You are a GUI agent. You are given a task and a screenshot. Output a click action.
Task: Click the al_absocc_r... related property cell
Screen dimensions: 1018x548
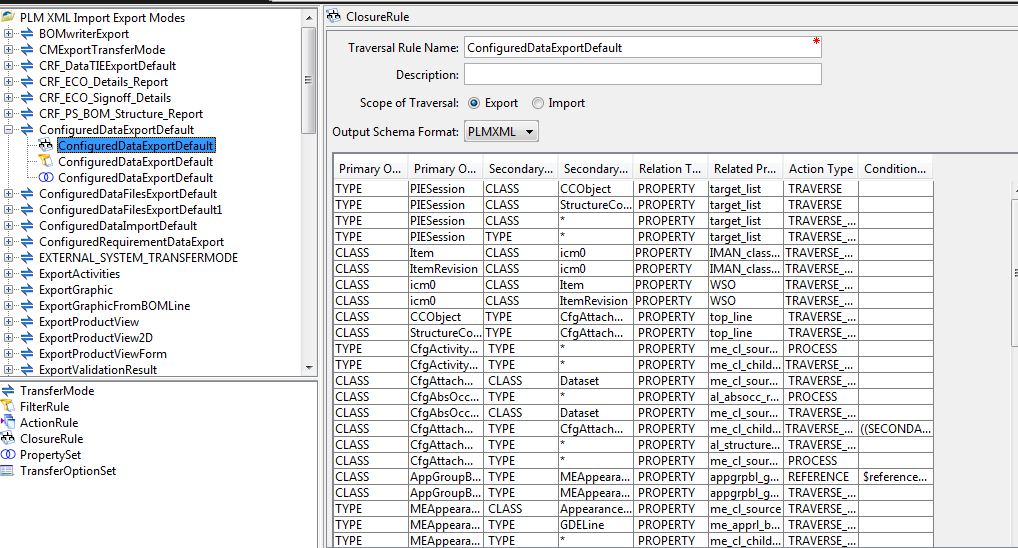pos(745,397)
